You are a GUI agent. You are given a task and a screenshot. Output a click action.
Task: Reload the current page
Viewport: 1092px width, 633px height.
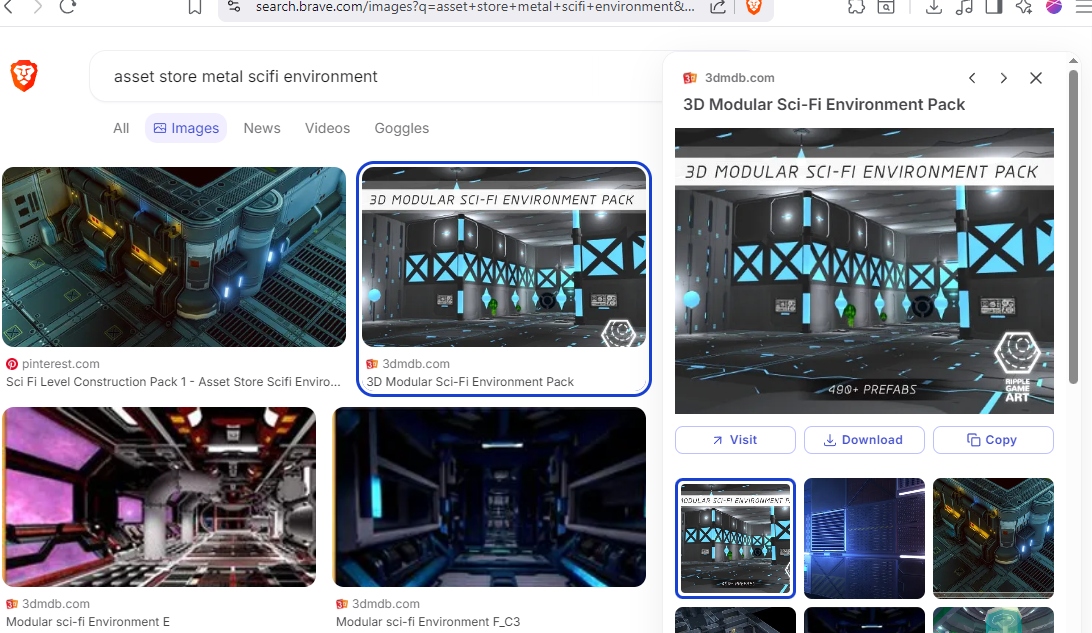pyautogui.click(x=68, y=7)
